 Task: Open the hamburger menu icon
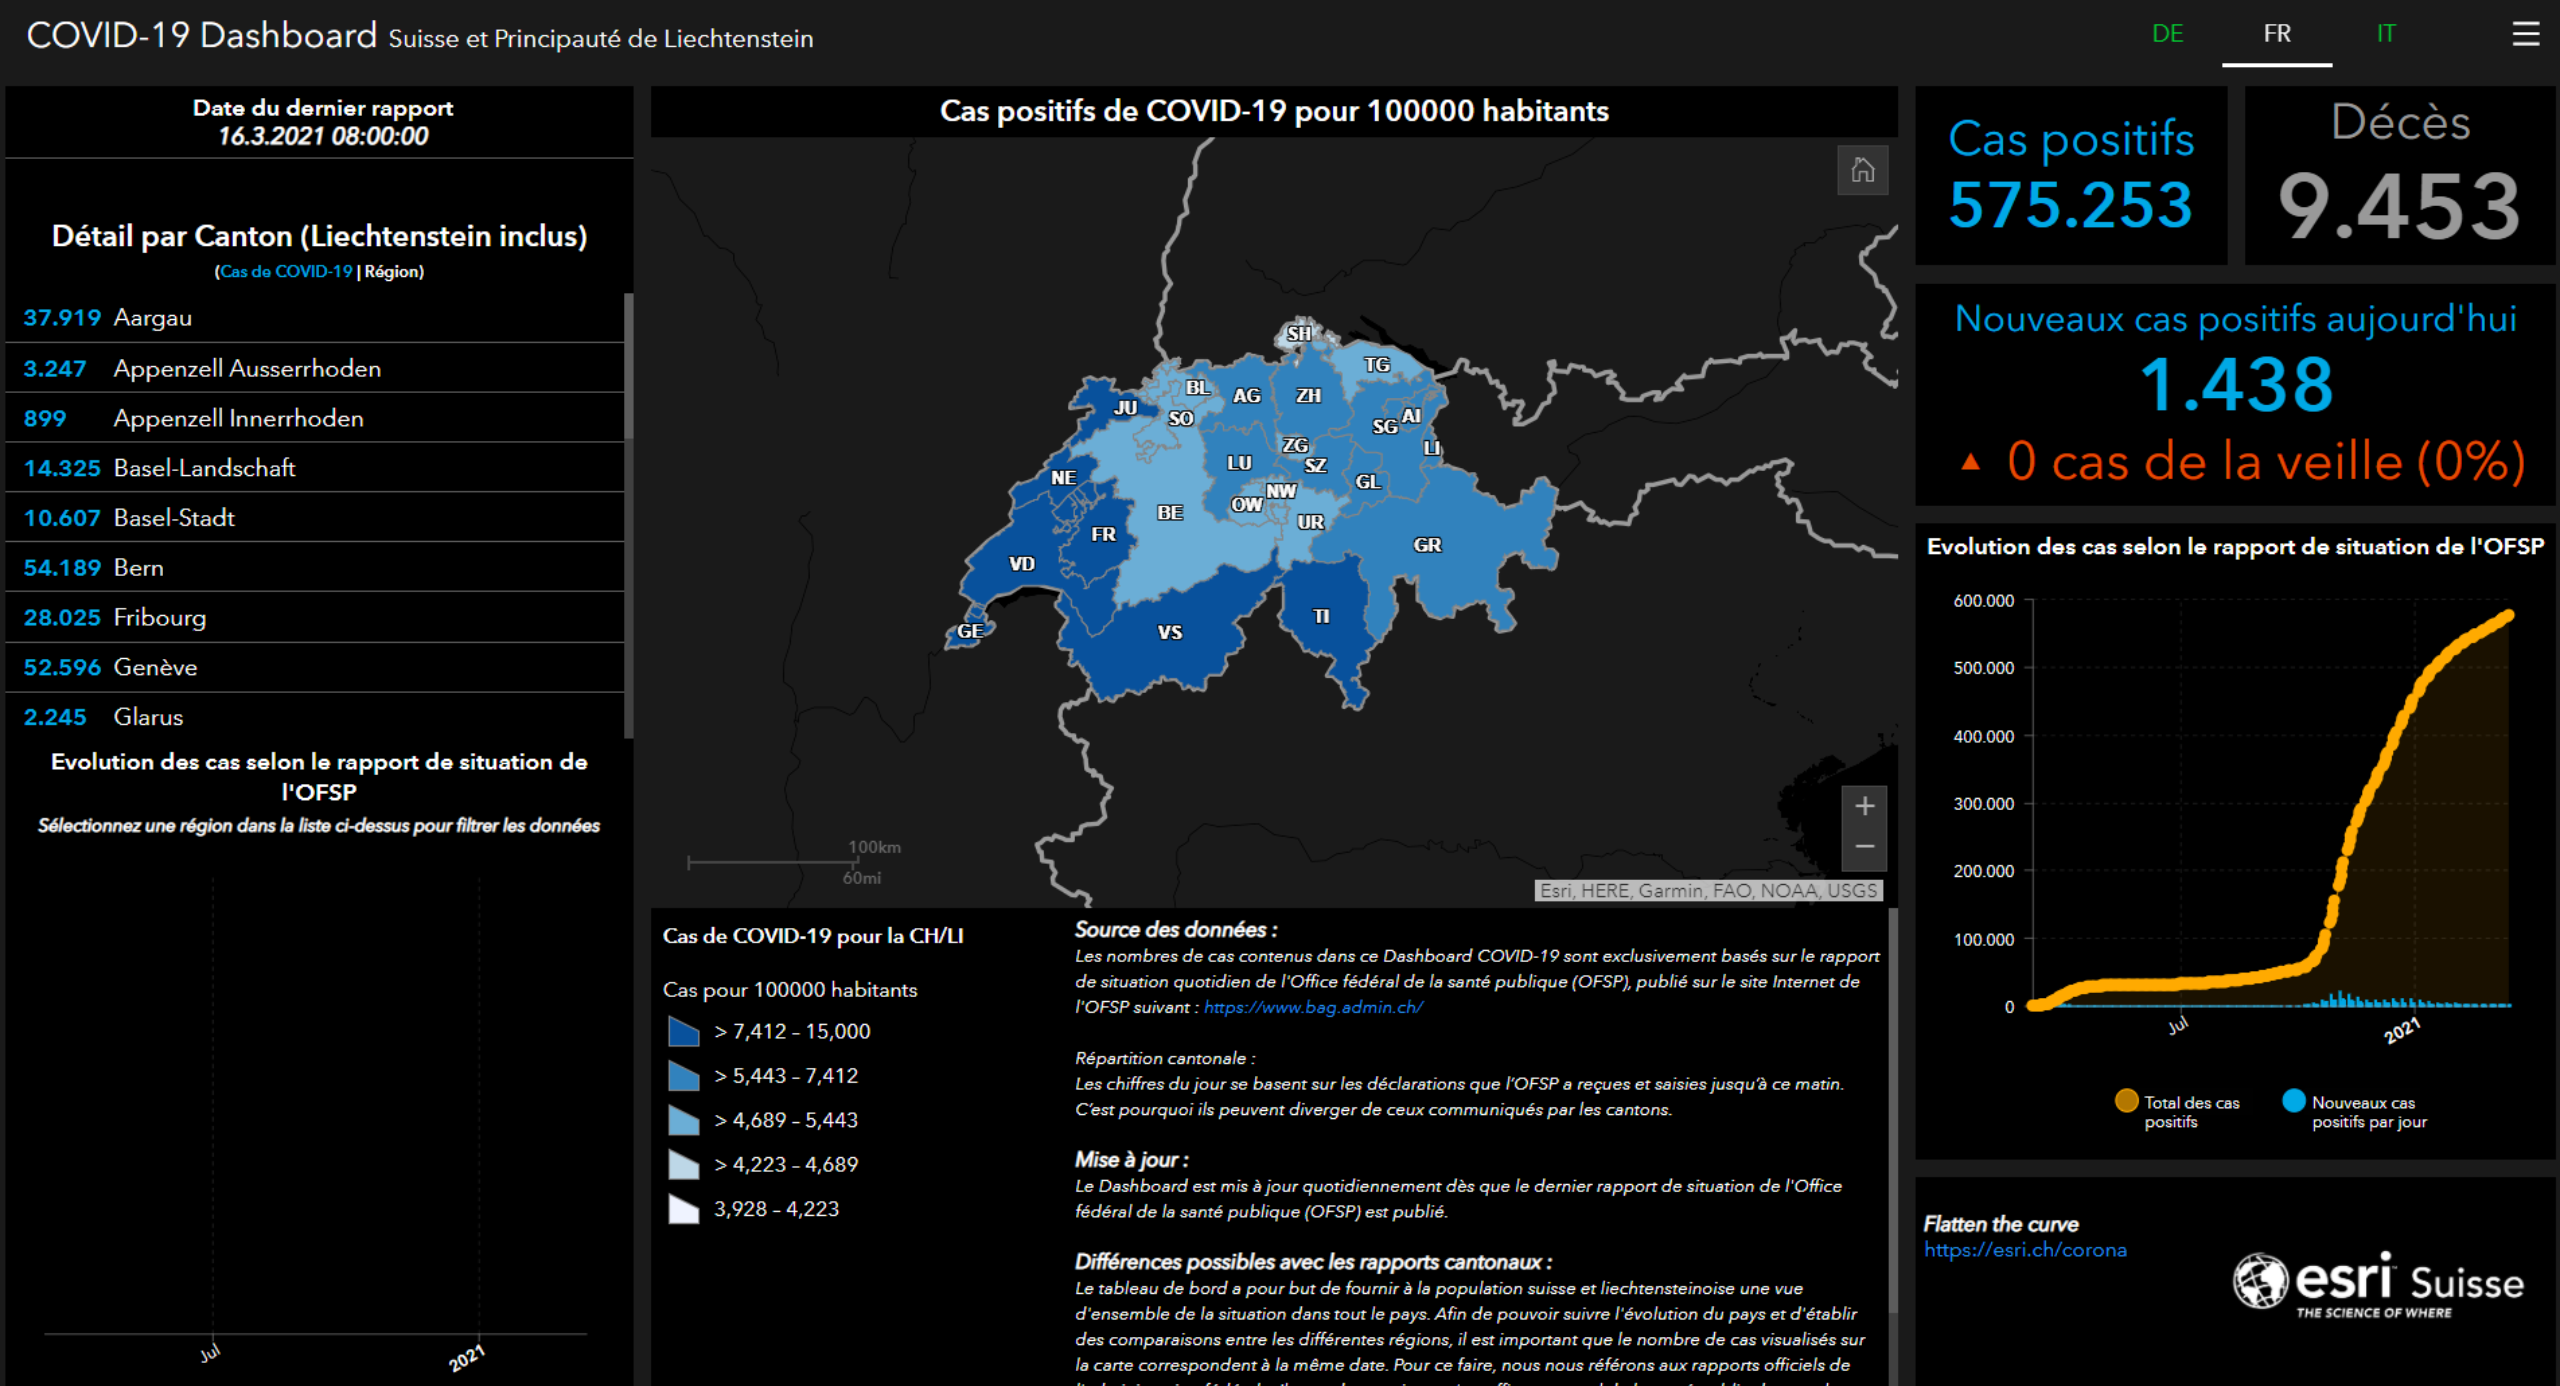point(2525,34)
